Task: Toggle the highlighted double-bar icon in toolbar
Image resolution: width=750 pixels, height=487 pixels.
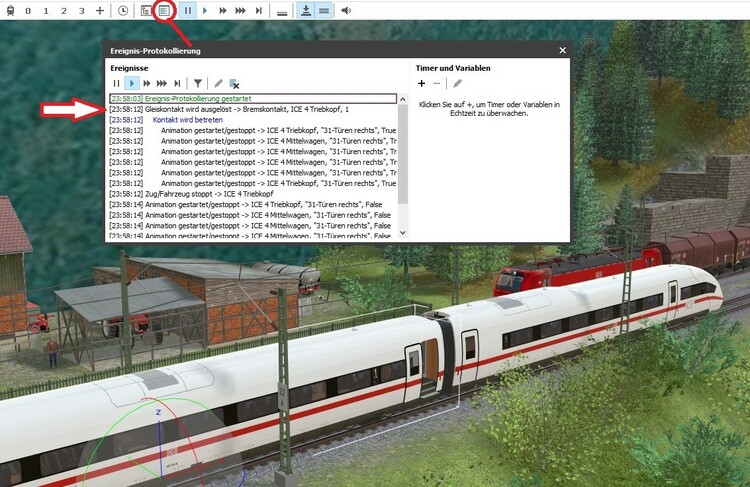Action: (324, 10)
